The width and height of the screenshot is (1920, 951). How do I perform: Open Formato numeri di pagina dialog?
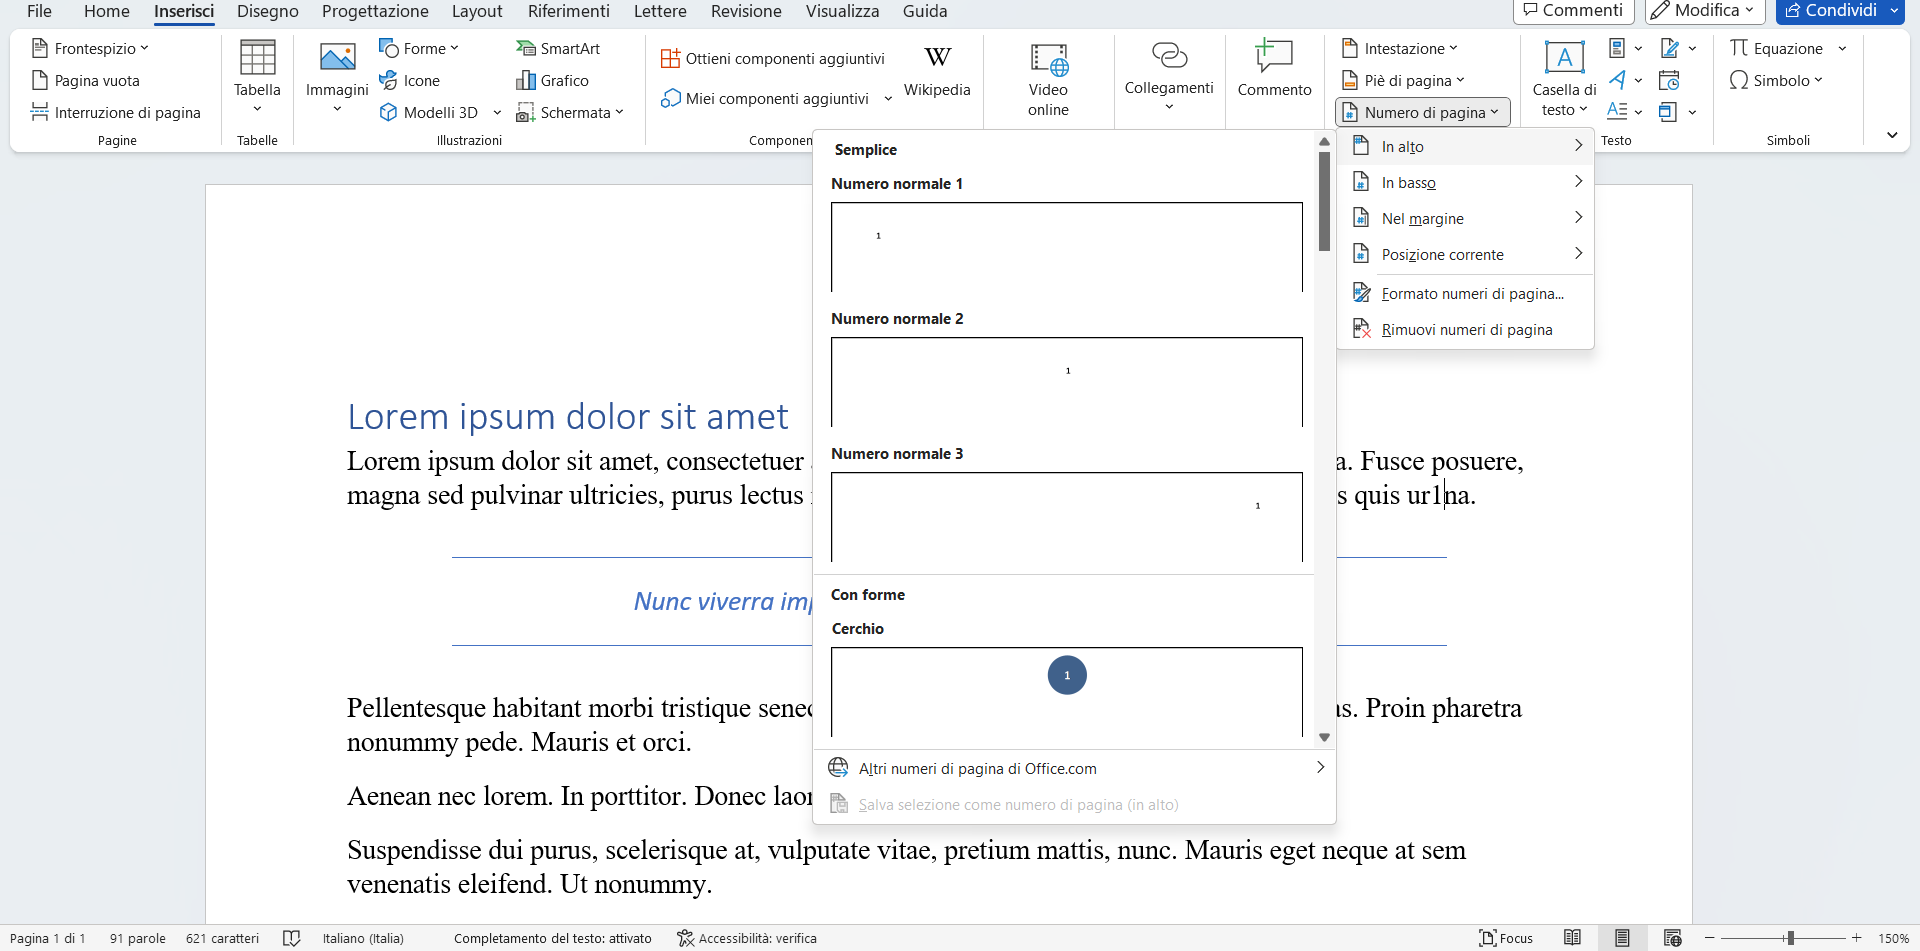point(1473,293)
